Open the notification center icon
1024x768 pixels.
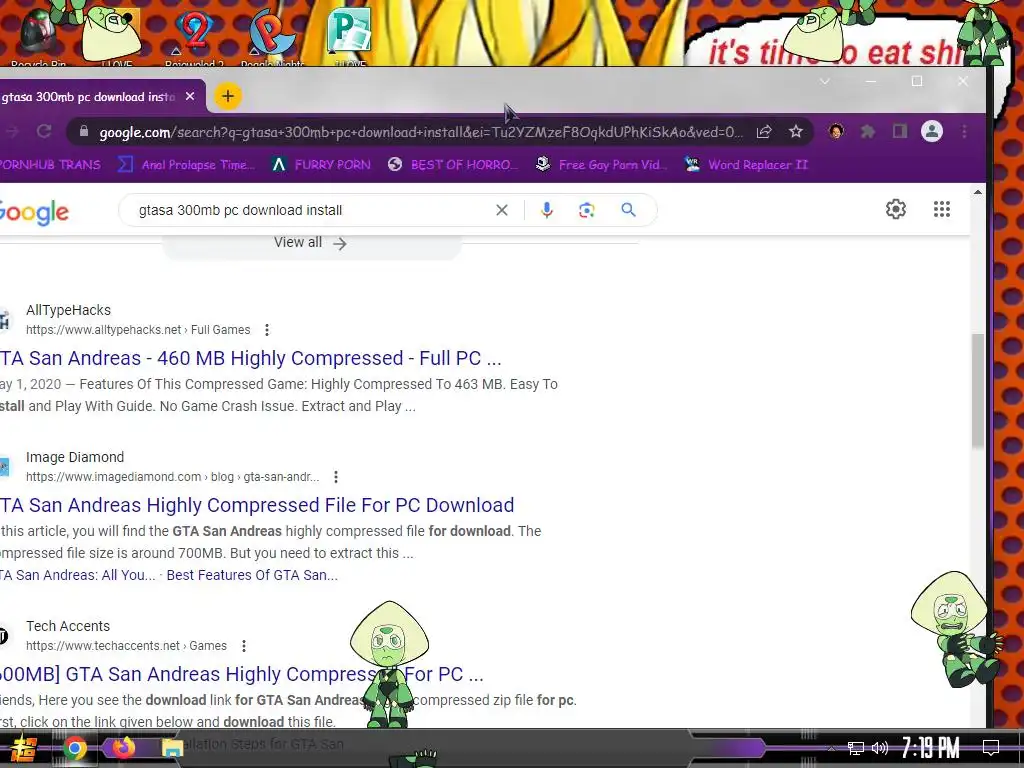point(991,748)
